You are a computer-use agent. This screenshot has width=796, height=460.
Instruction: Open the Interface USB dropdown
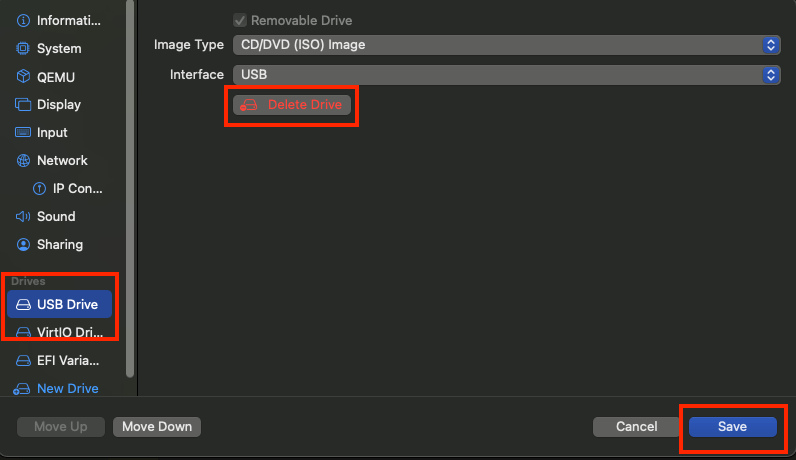(x=506, y=75)
